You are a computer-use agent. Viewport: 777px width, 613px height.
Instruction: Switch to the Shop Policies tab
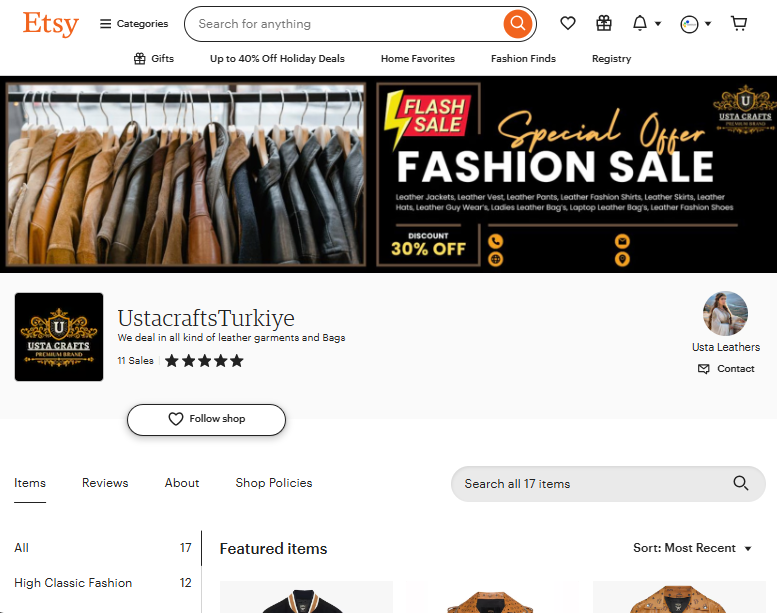point(274,483)
